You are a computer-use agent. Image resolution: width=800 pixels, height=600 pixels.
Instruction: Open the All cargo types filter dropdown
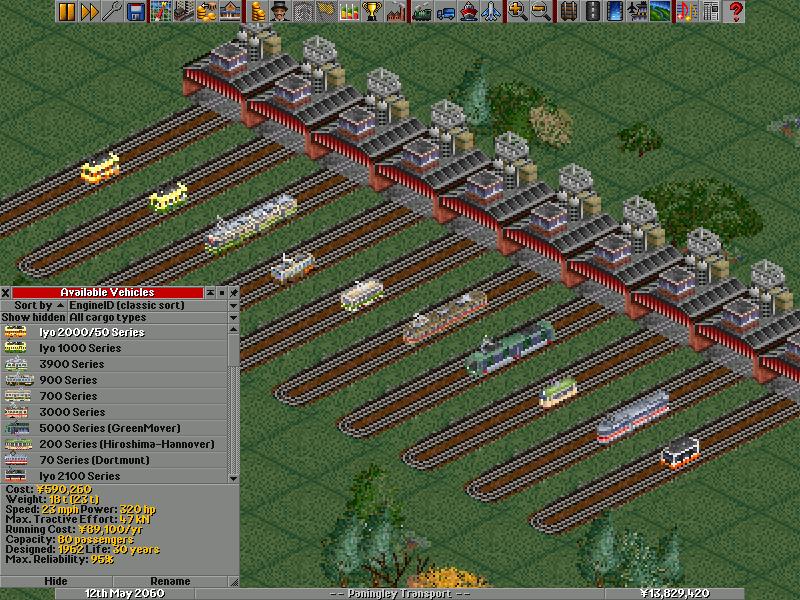click(154, 317)
